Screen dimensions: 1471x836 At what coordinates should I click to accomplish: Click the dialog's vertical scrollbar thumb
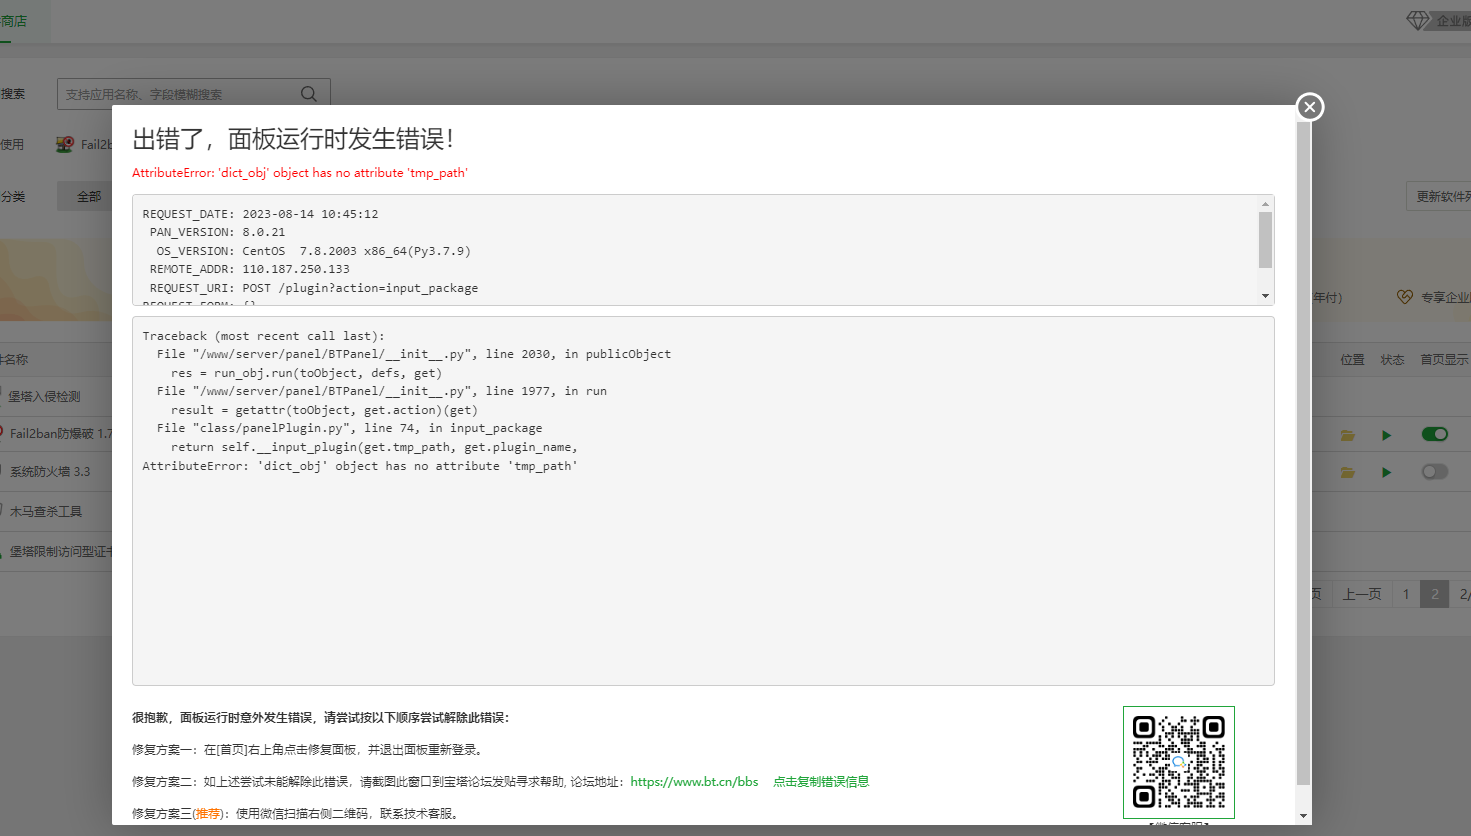(x=1303, y=452)
